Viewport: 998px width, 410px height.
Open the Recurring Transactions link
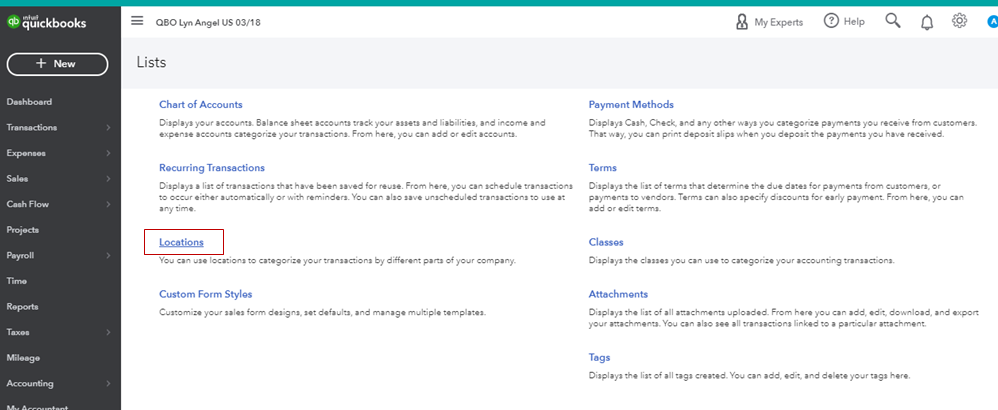point(212,168)
